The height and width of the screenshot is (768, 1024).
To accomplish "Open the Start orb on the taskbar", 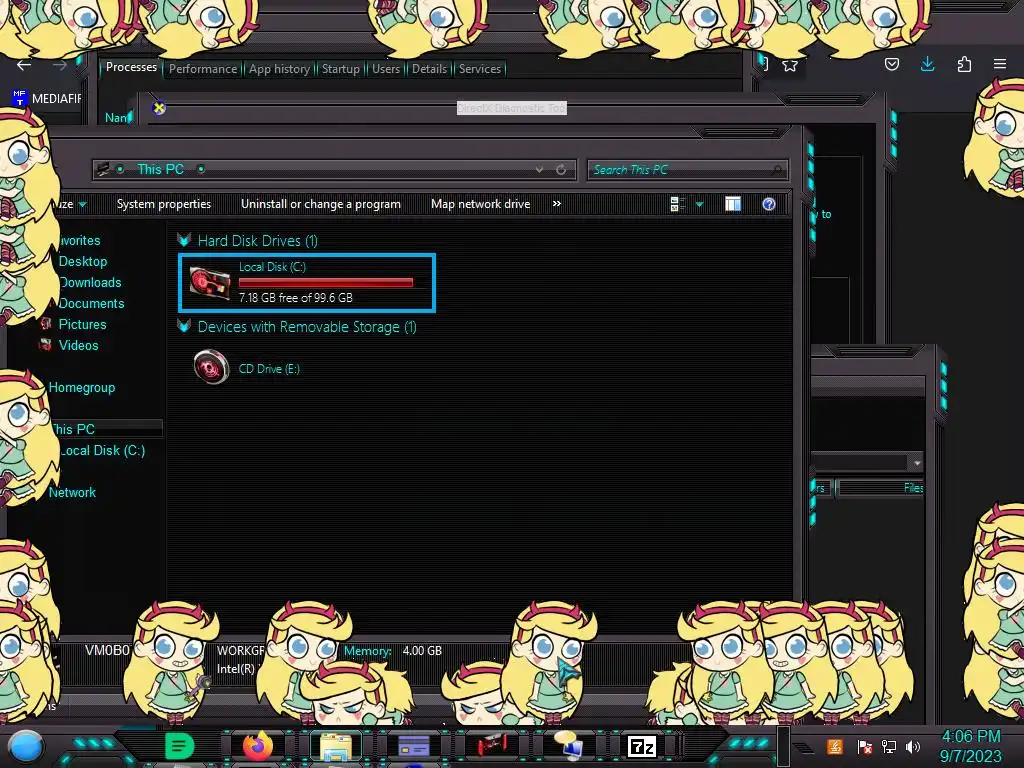I will point(26,746).
